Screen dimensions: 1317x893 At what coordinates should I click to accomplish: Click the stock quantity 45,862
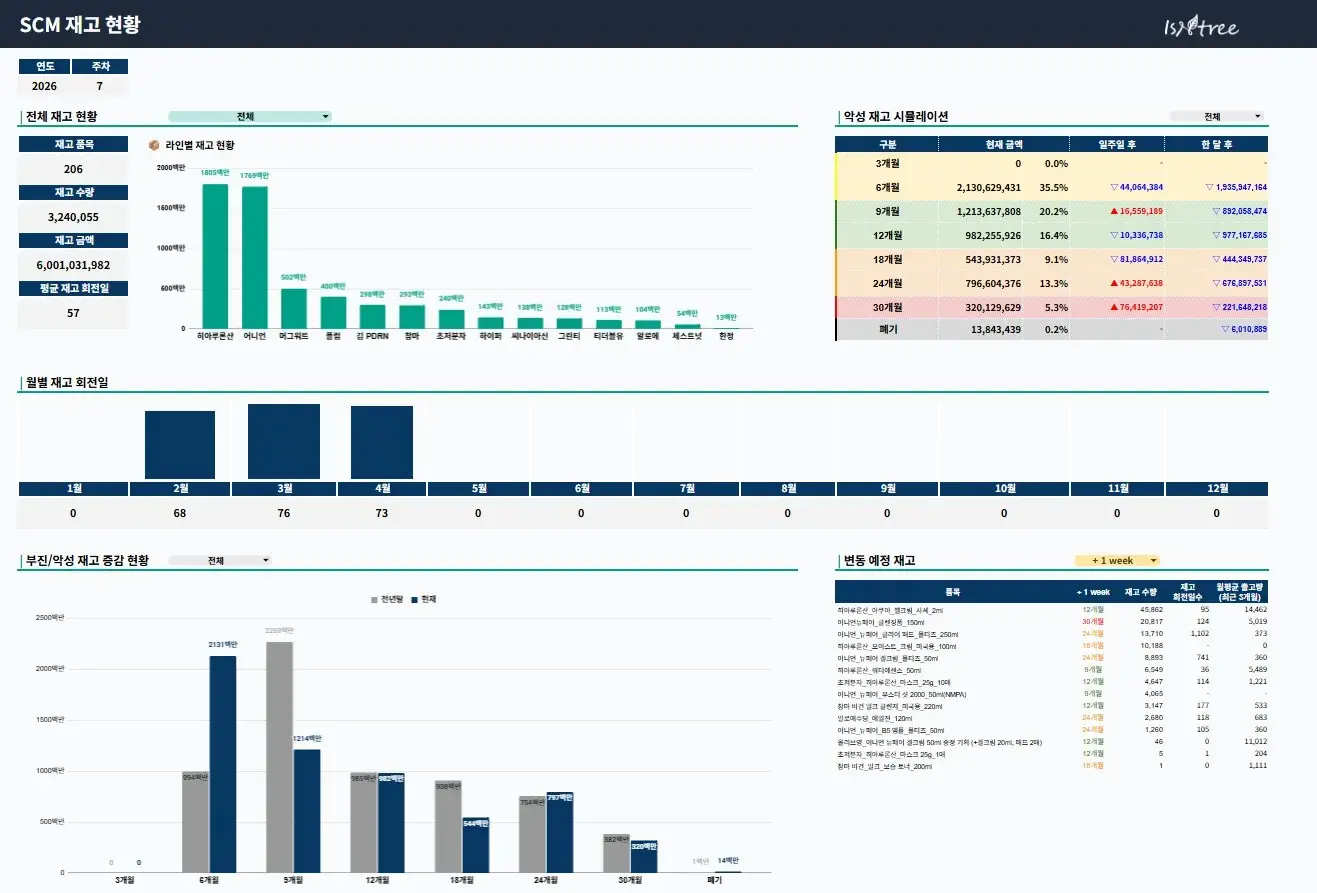point(1150,610)
